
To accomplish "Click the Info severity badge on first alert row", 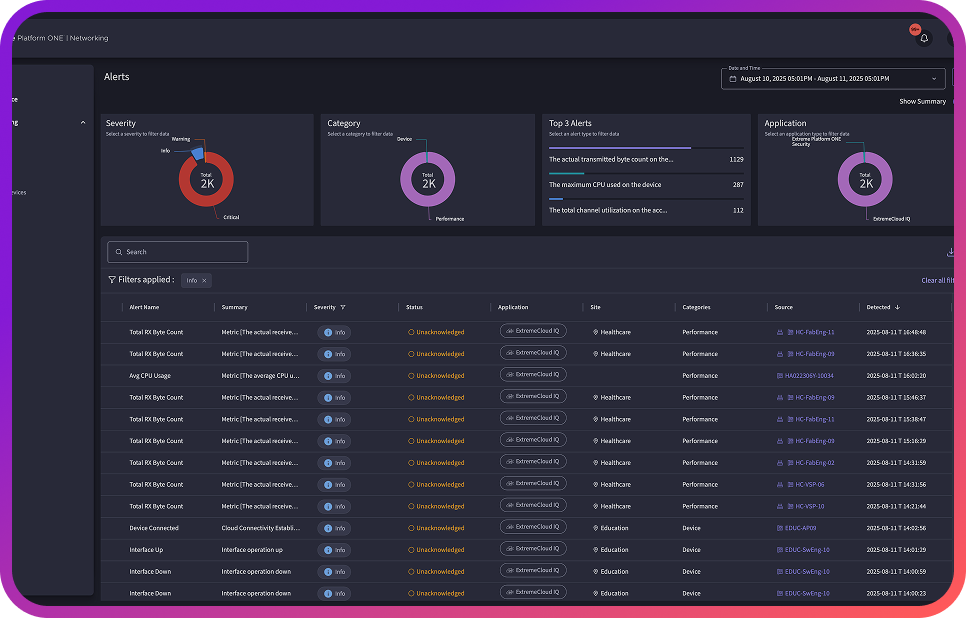I will click(333, 331).
